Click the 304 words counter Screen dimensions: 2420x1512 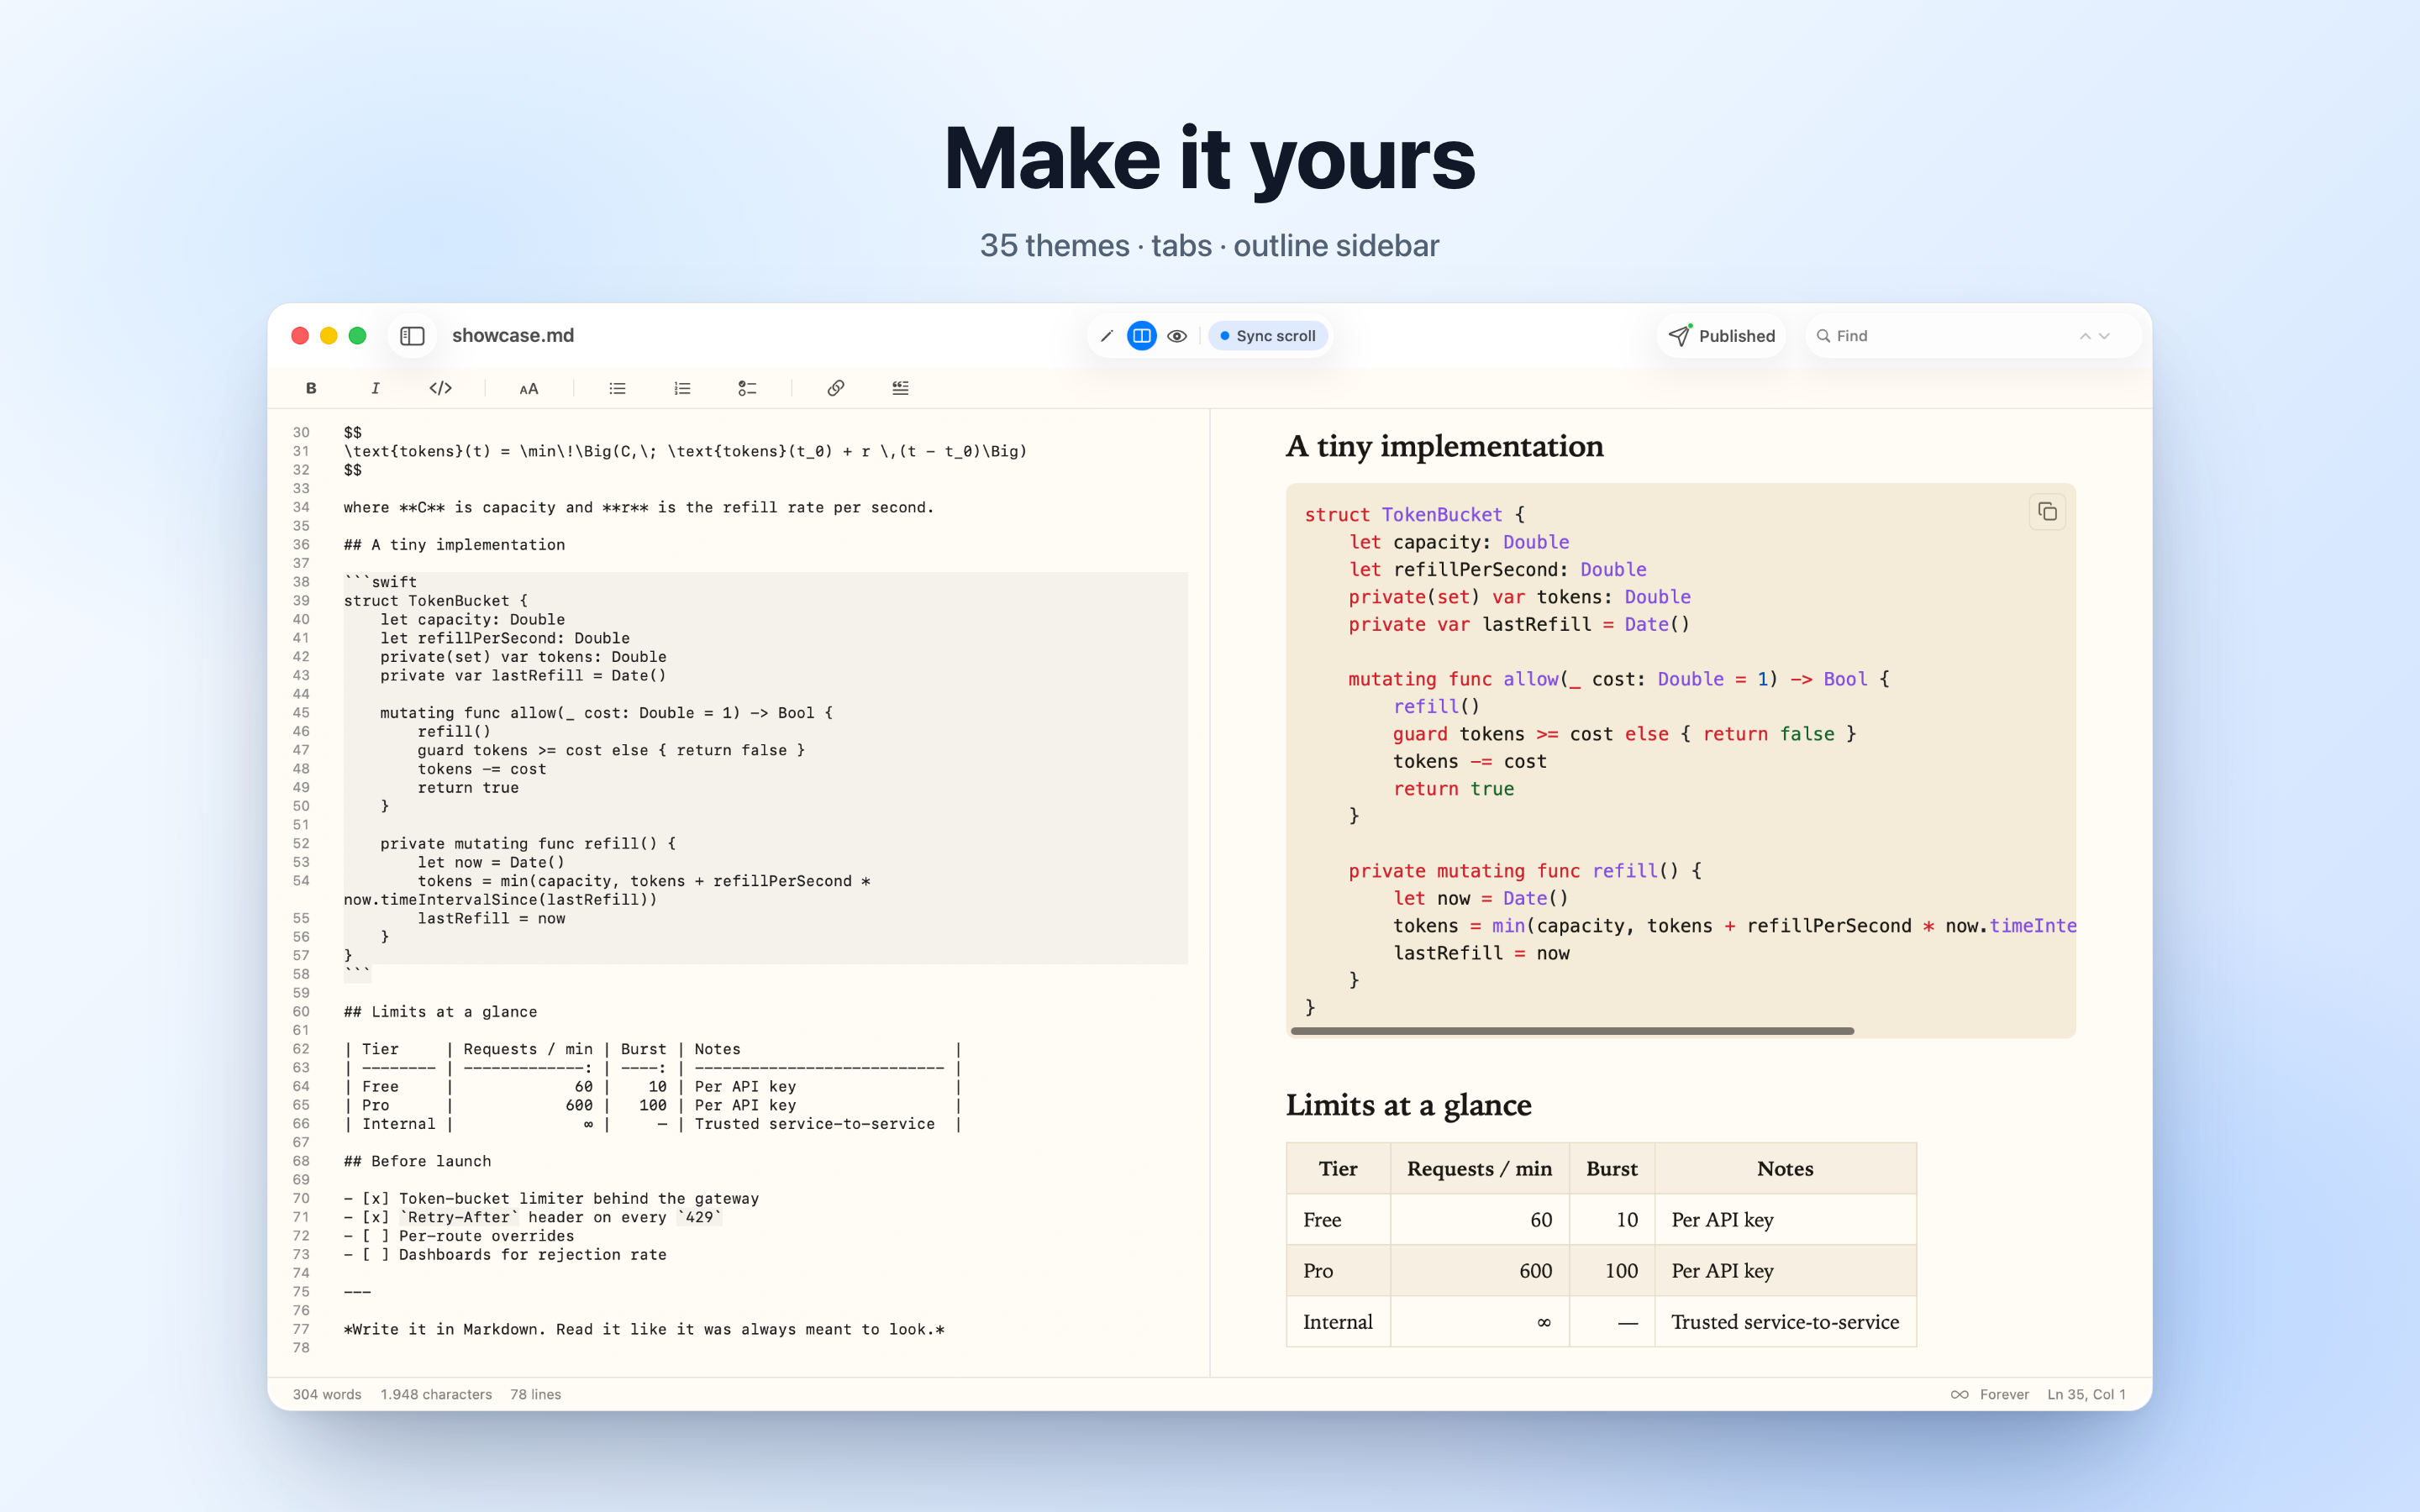(327, 1394)
